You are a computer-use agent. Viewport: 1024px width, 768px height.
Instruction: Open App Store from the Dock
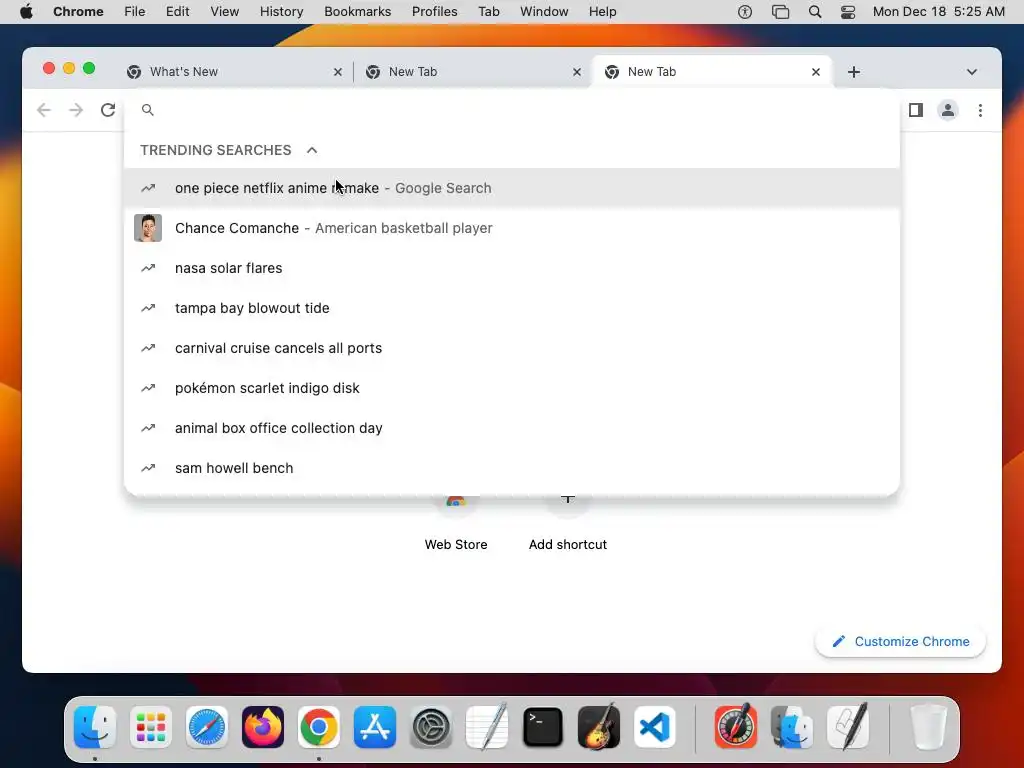point(375,727)
